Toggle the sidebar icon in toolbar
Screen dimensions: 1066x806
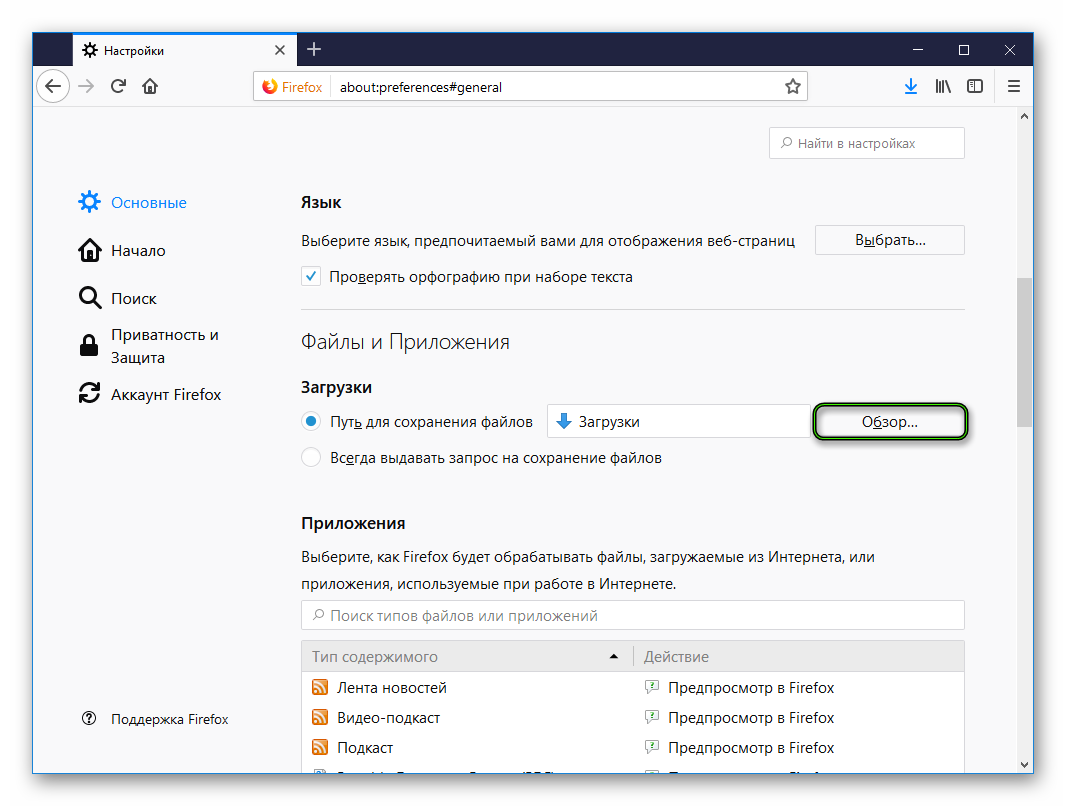click(x=975, y=86)
